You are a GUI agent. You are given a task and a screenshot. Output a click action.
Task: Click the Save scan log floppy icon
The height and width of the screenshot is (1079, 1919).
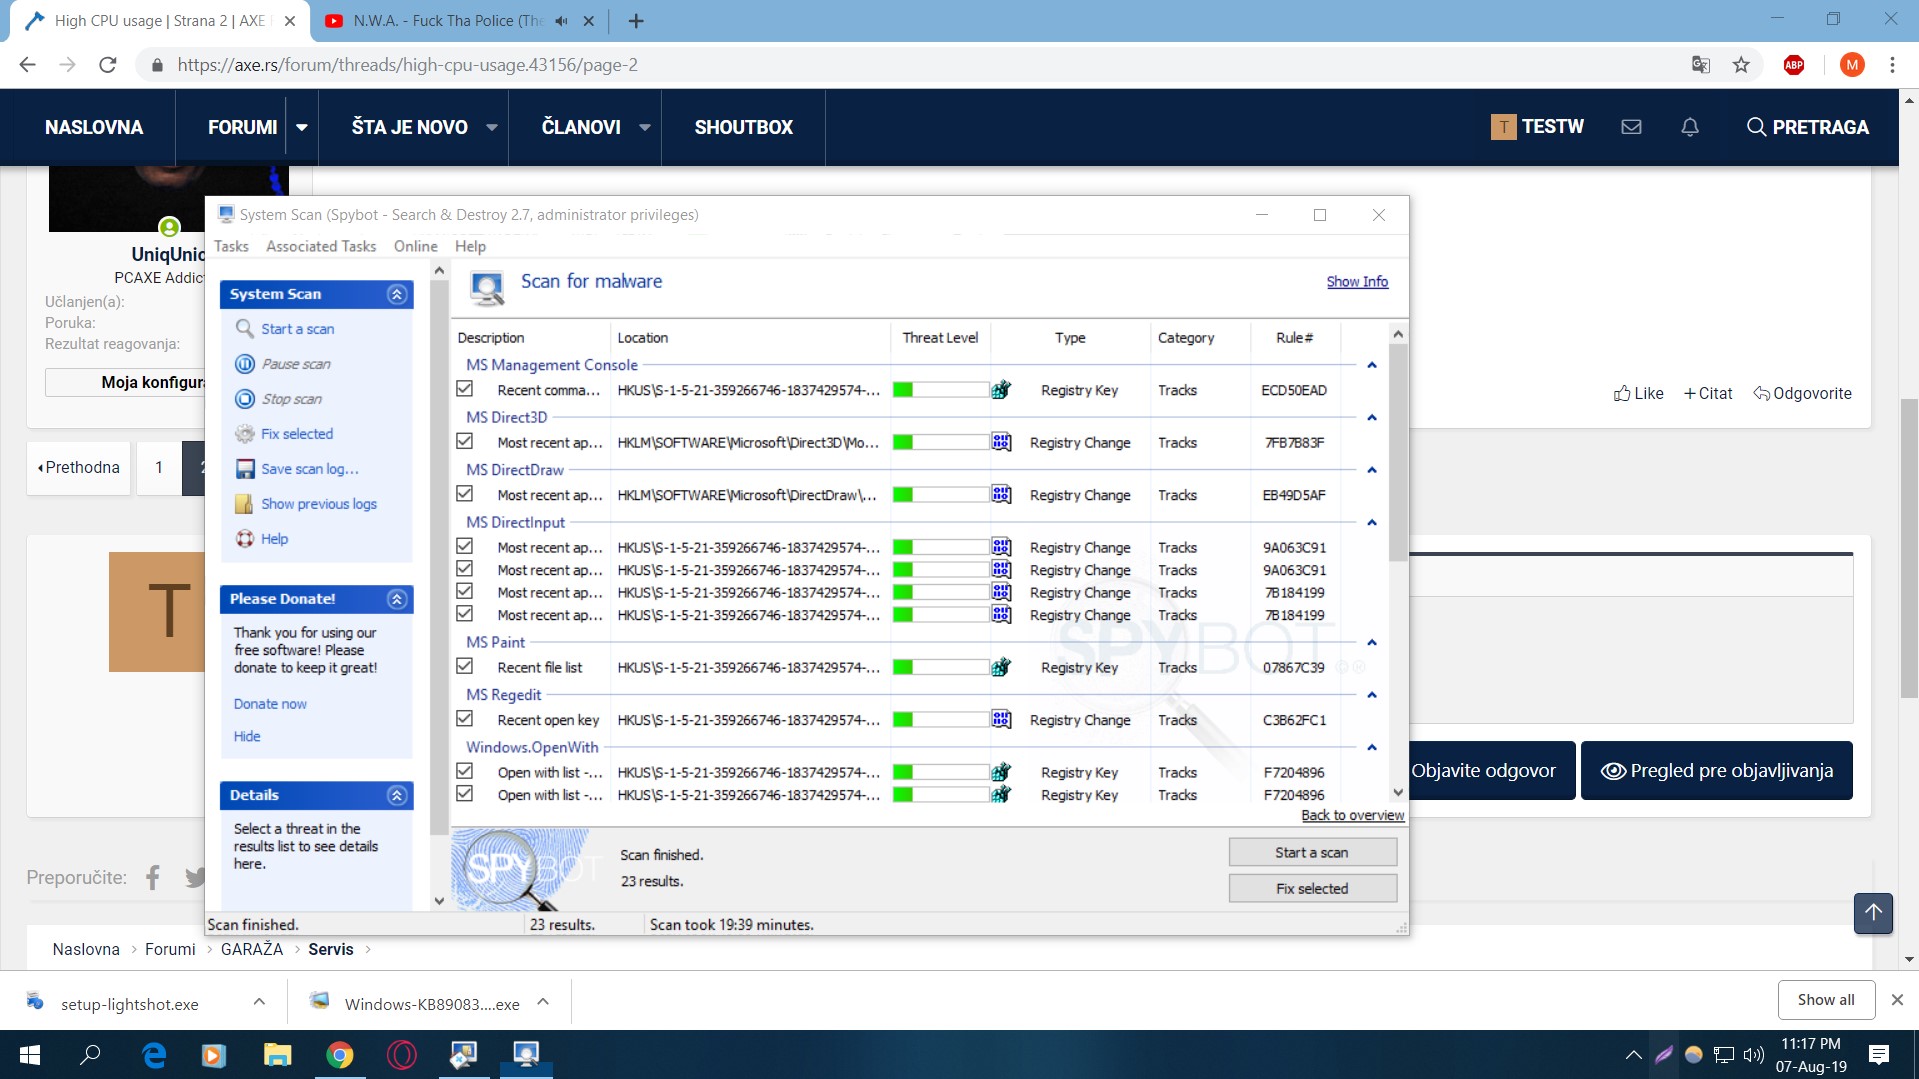tap(244, 469)
